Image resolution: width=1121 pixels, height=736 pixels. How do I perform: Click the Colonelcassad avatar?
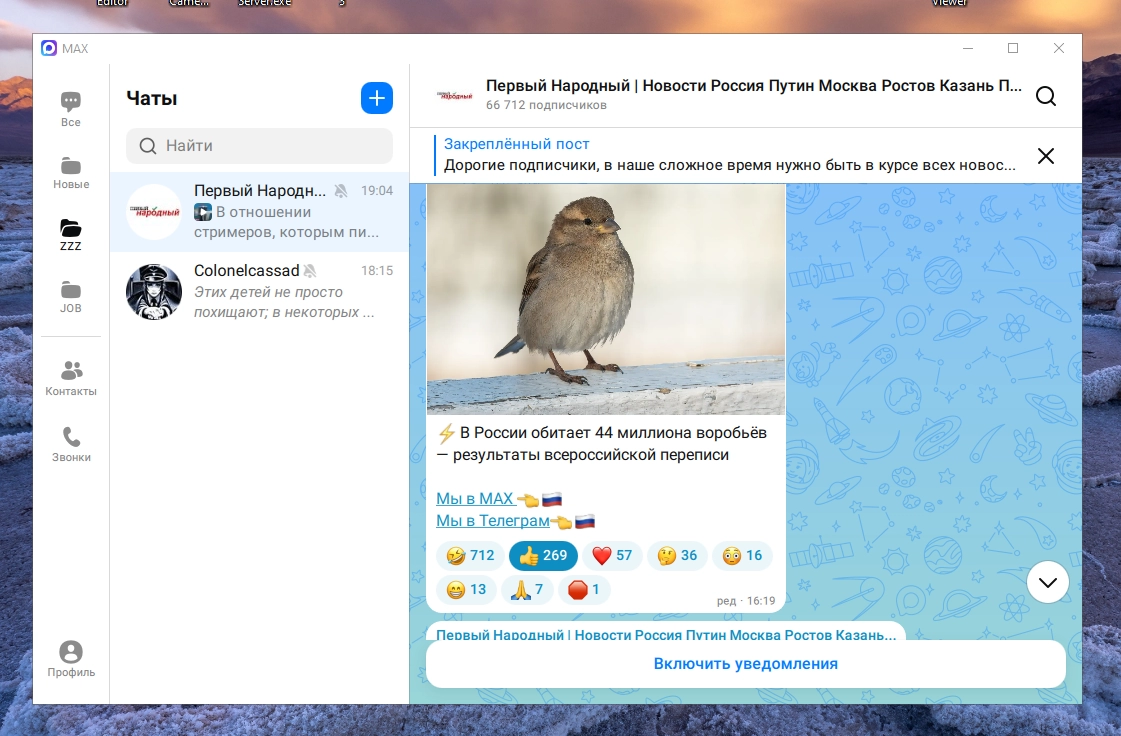tap(154, 292)
